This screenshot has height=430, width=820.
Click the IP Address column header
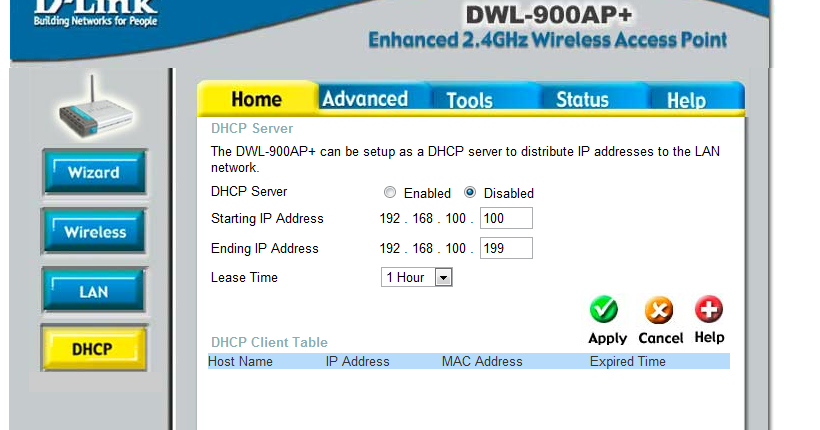(x=358, y=361)
